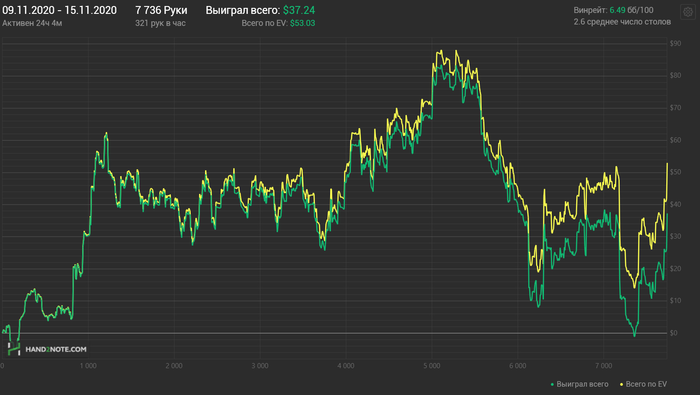The width and height of the screenshot is (700, 395).
Task: Click the $30 y-axis label
Action: click(x=675, y=237)
